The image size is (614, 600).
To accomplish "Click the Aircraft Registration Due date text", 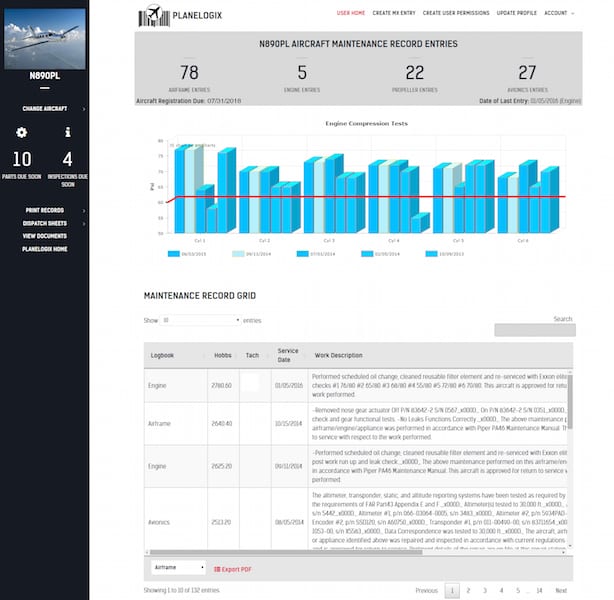I will coord(188,101).
